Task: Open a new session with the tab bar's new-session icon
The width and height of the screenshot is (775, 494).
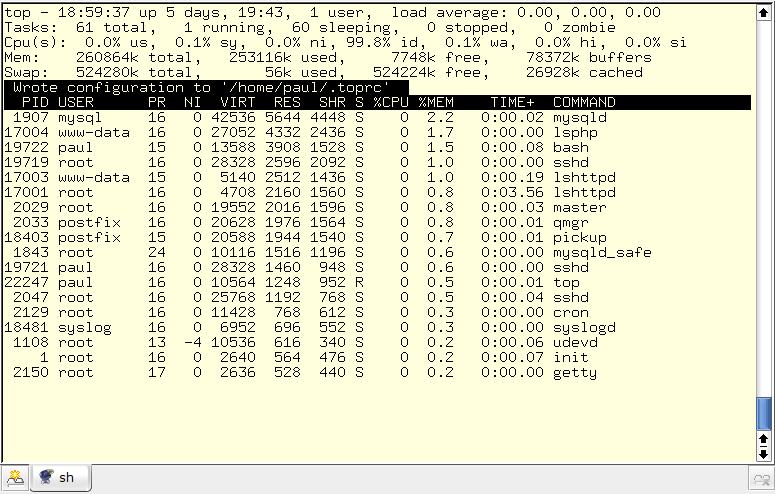Action: pyautogui.click(x=15, y=478)
